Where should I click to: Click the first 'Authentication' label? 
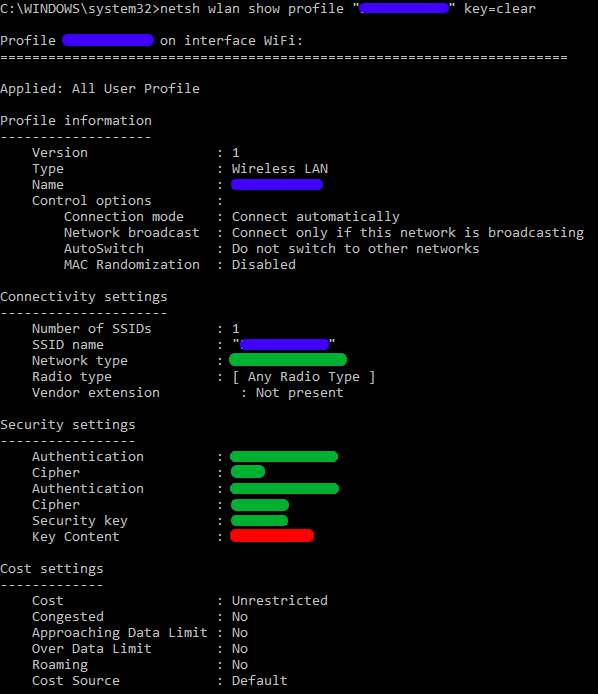88,457
